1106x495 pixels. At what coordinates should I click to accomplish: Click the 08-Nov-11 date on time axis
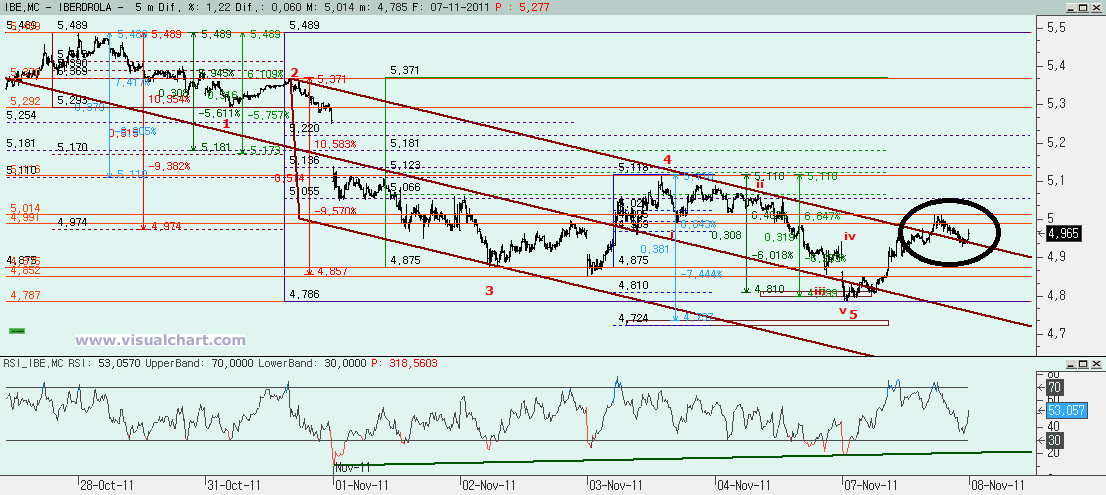pyautogui.click(x=999, y=486)
